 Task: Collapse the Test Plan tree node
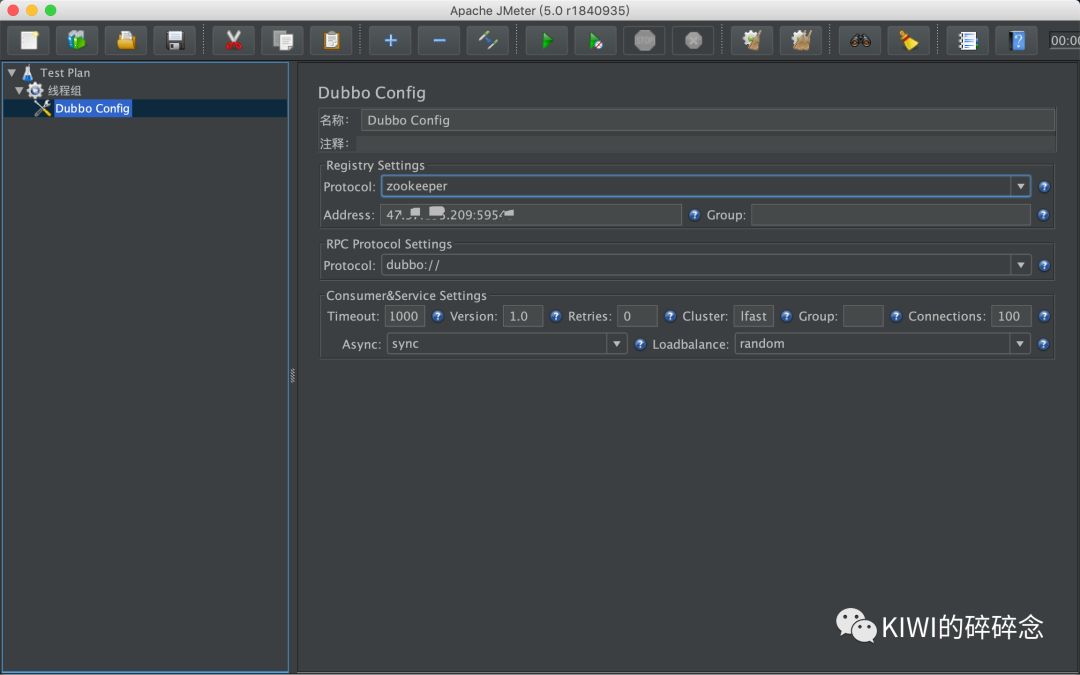[12, 72]
